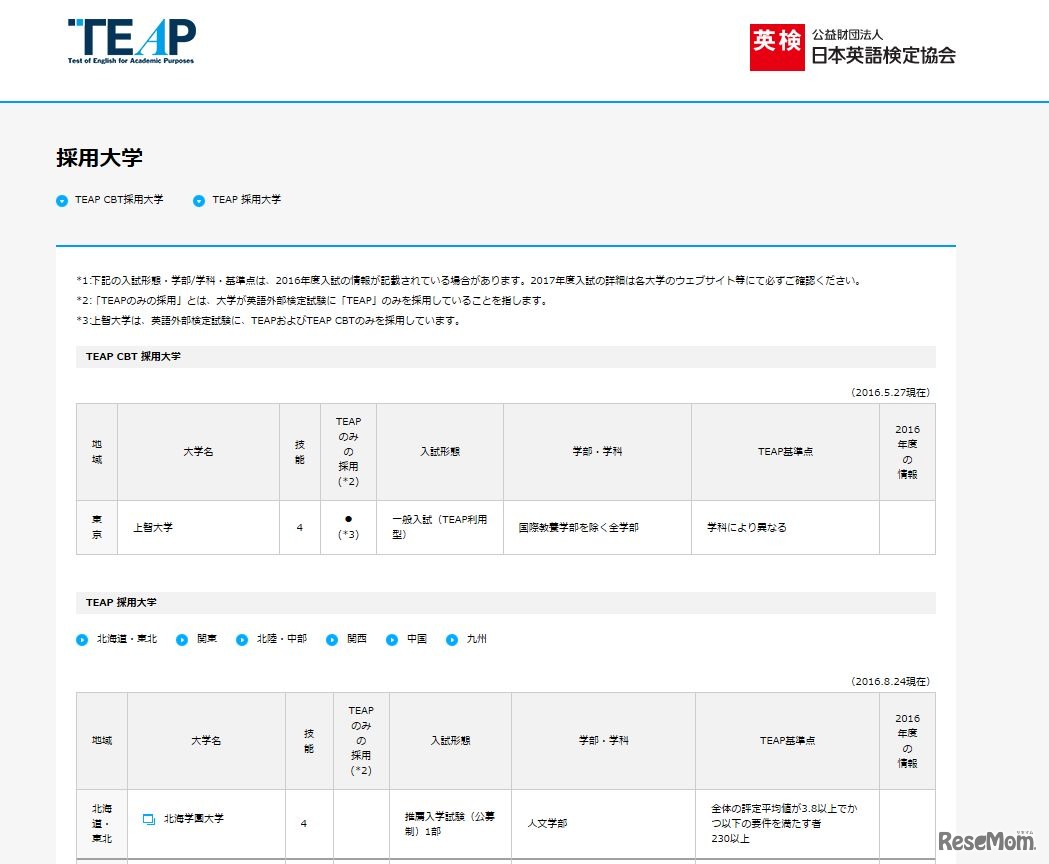This screenshot has height=864, width=1049.
Task: Click the TEAP基準点 column header
Action: tap(787, 451)
